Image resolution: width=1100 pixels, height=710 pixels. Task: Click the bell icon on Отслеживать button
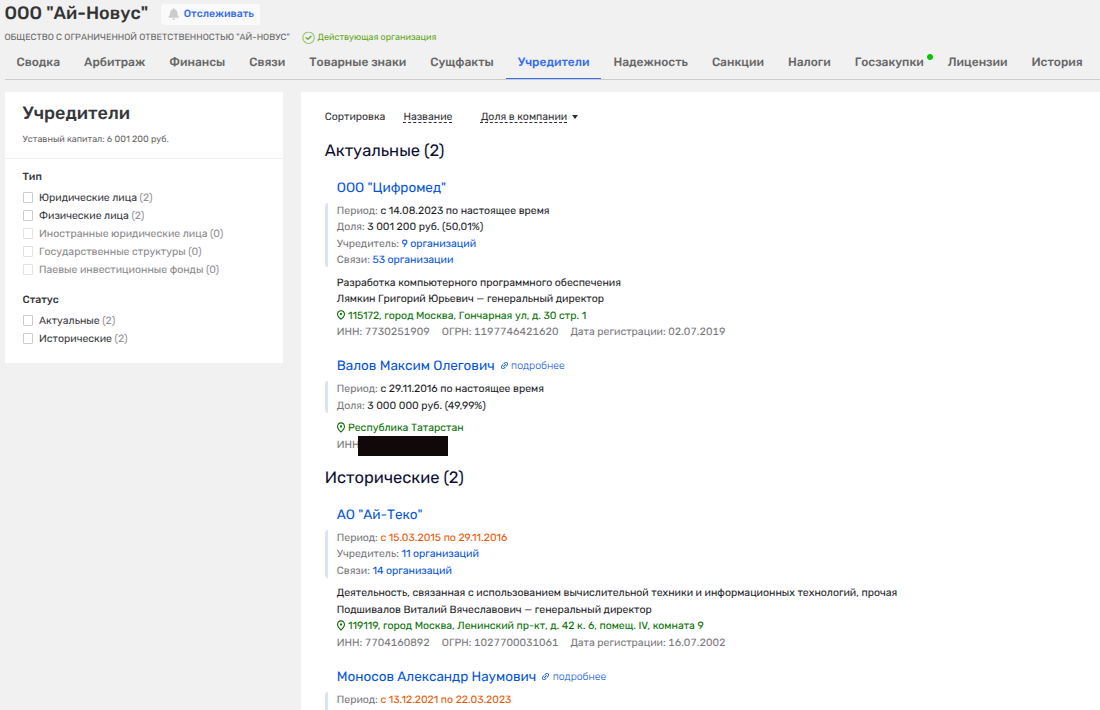pos(174,14)
